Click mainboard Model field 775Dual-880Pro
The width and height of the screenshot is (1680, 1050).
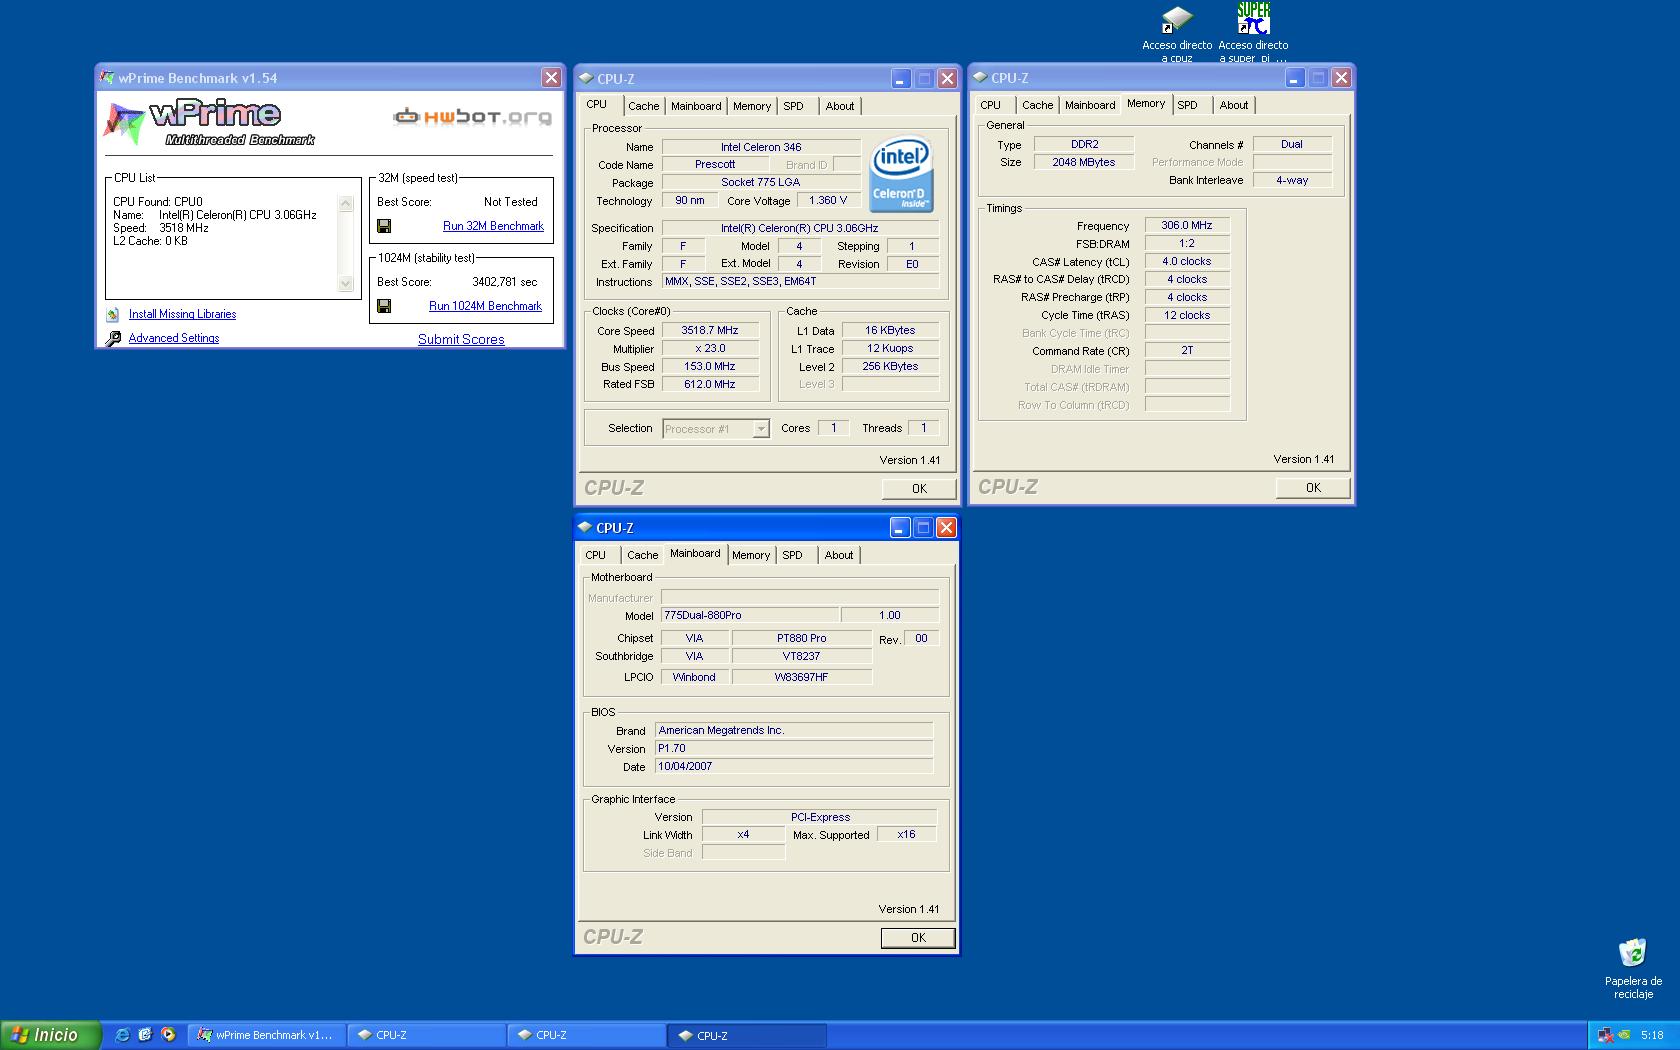[750, 615]
